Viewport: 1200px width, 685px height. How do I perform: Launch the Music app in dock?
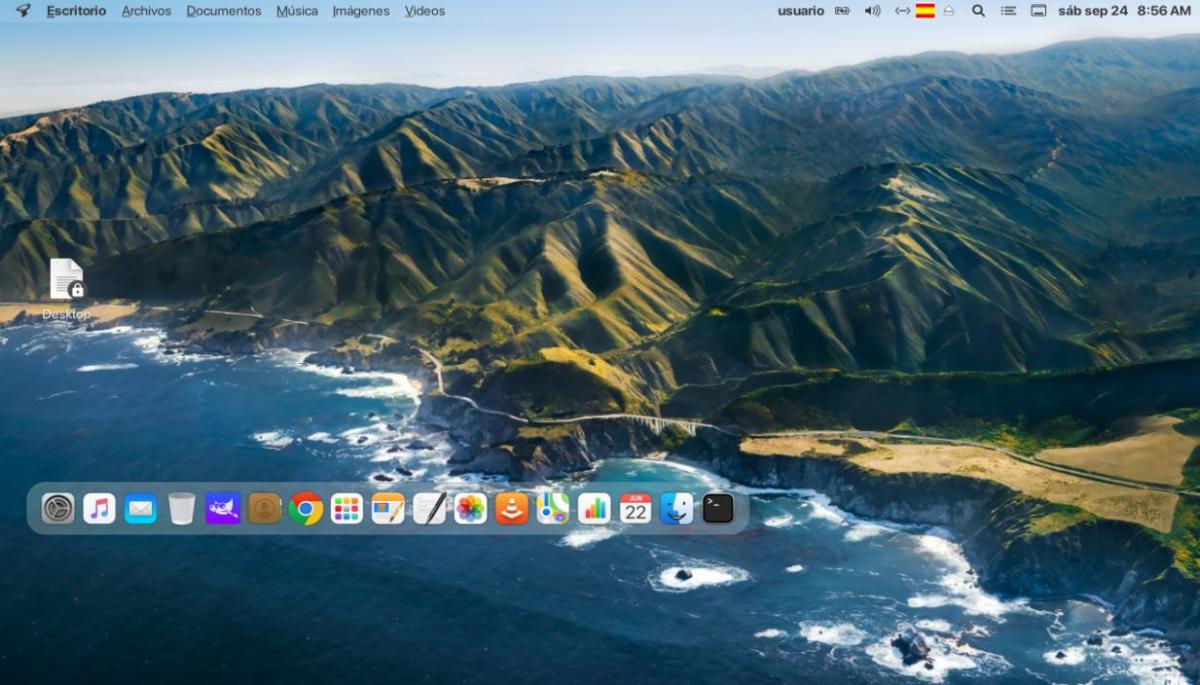point(99,509)
